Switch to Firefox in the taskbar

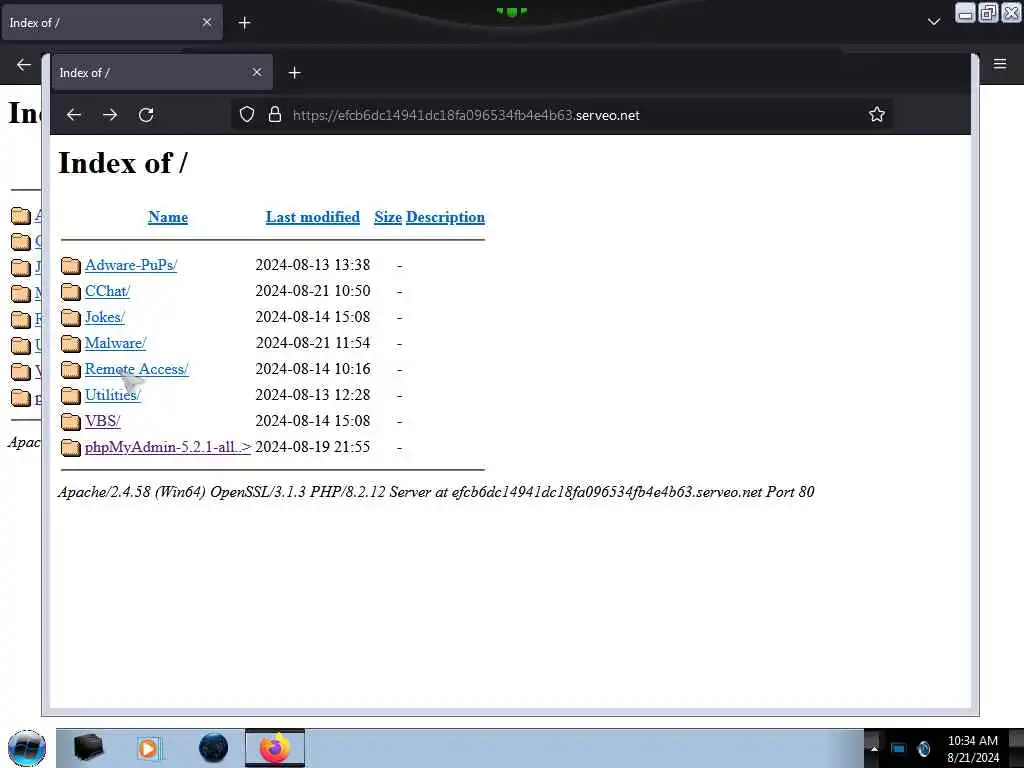point(275,748)
